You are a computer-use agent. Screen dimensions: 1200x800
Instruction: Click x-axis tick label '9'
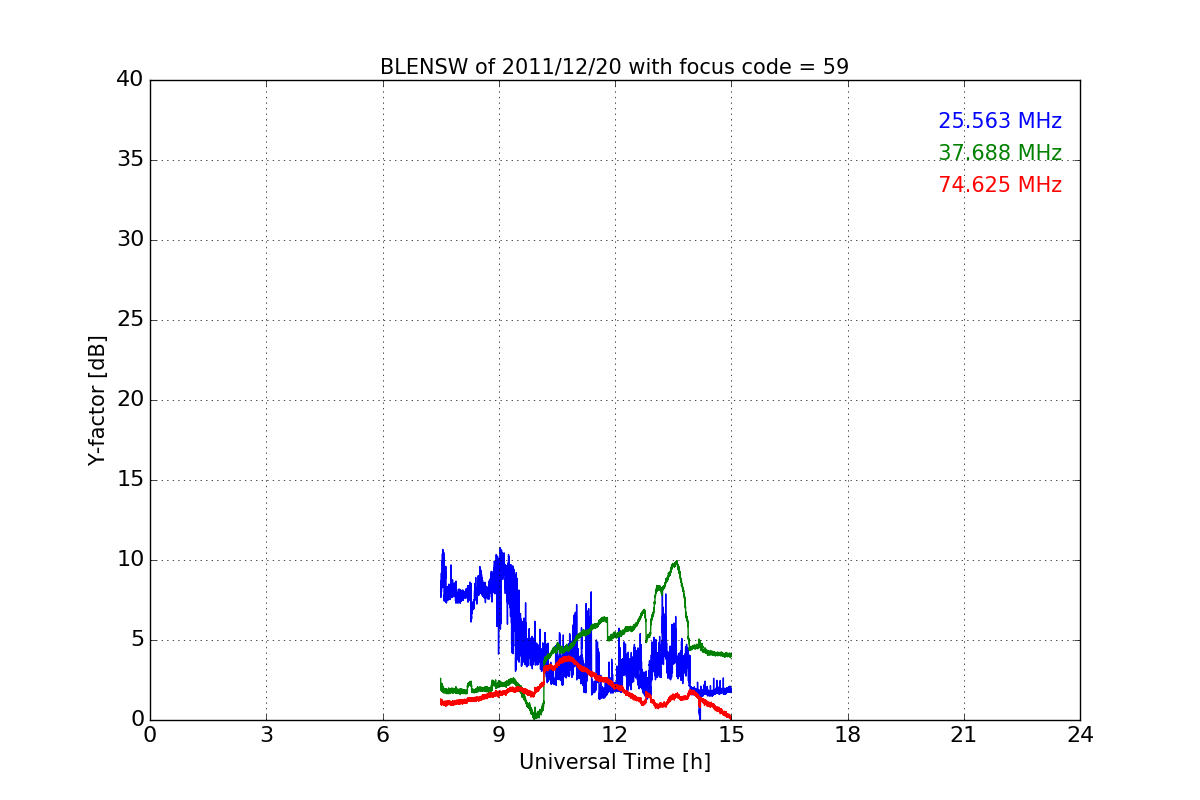[x=499, y=735]
